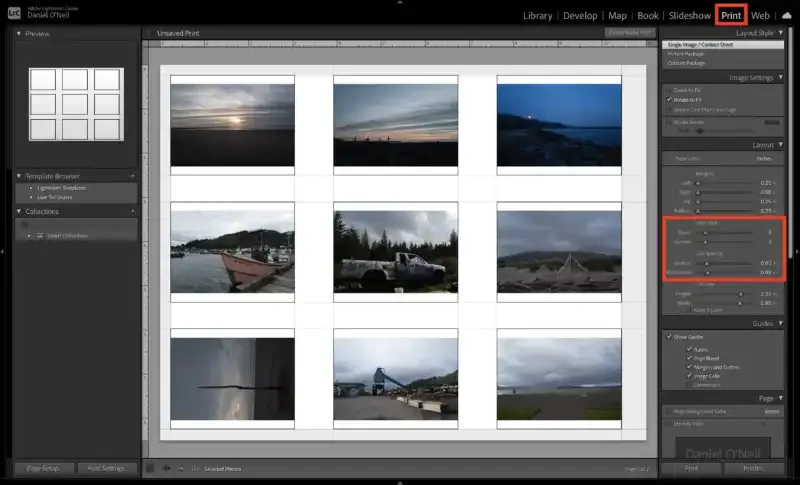Viewport: 800px width, 485px height.
Task: Click the first page square icon in toolbar
Action: click(x=151, y=468)
